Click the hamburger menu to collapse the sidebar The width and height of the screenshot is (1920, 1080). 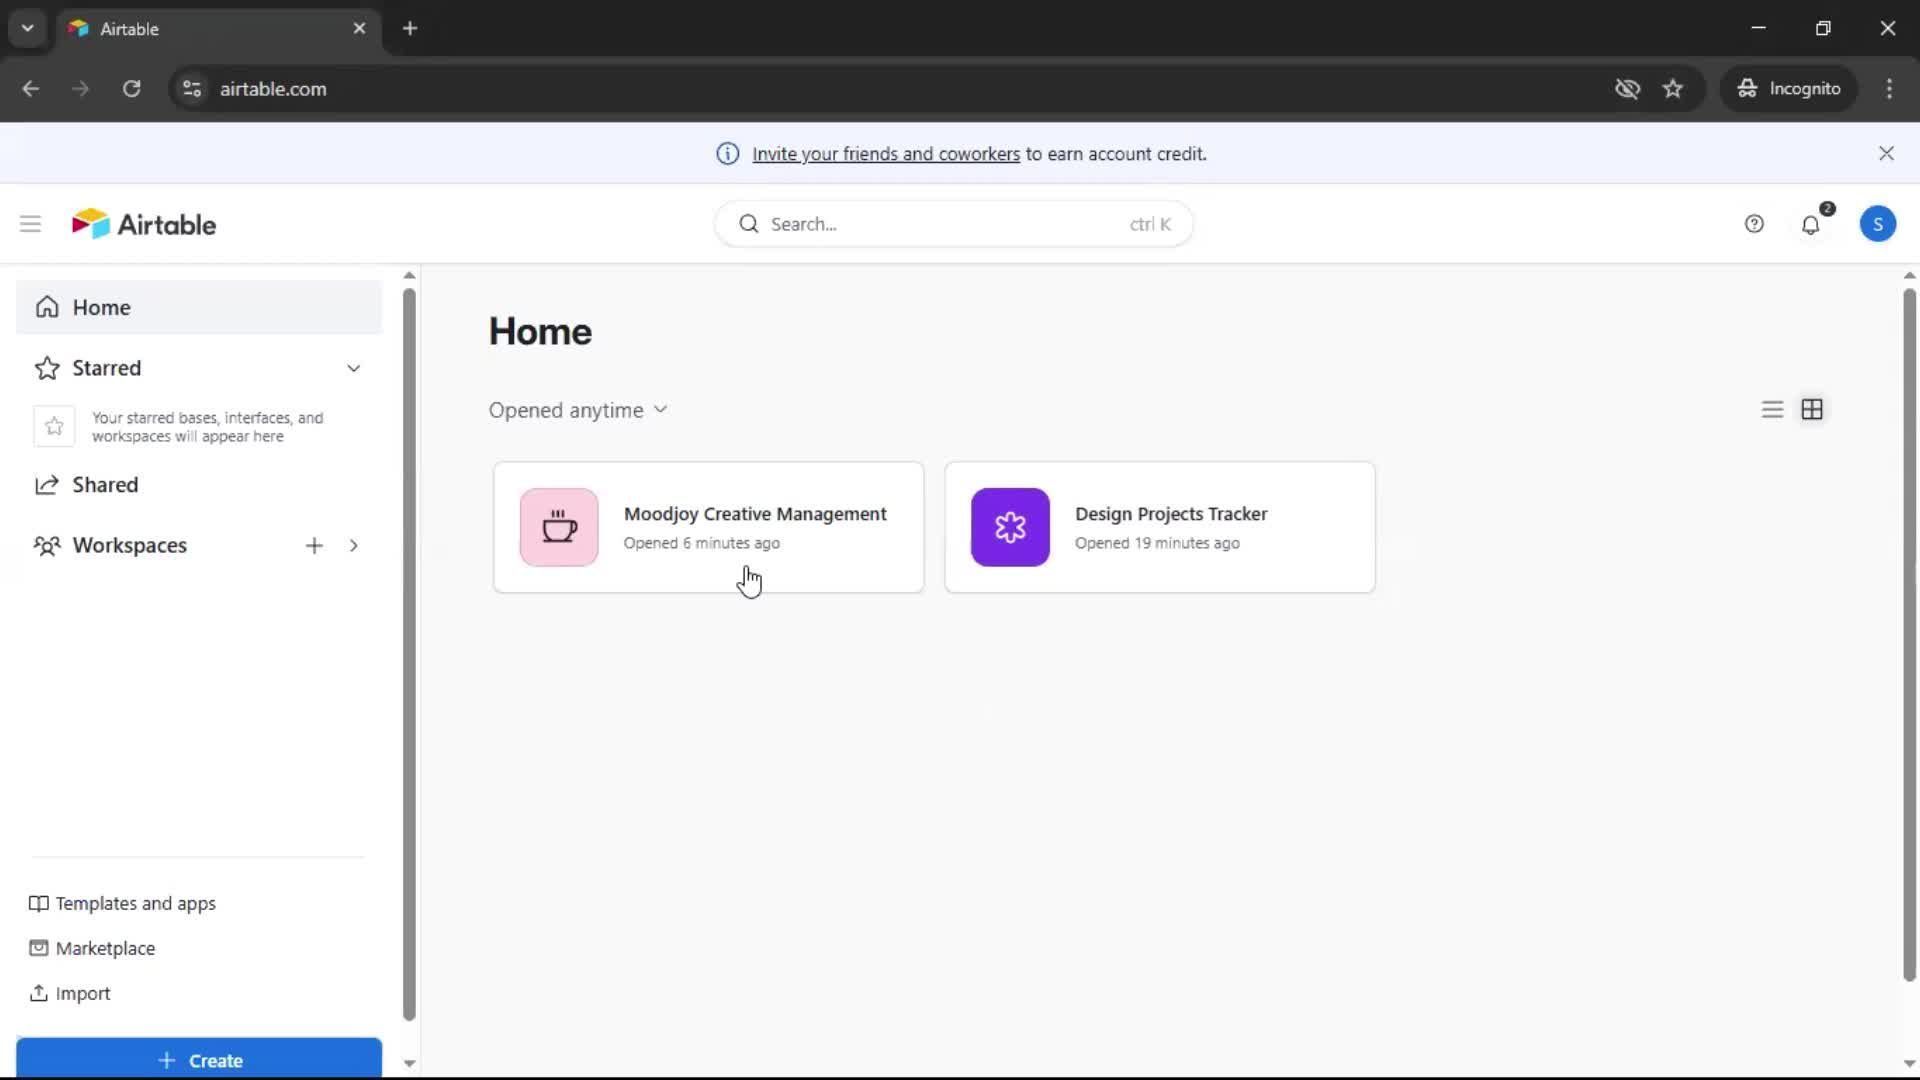click(30, 224)
